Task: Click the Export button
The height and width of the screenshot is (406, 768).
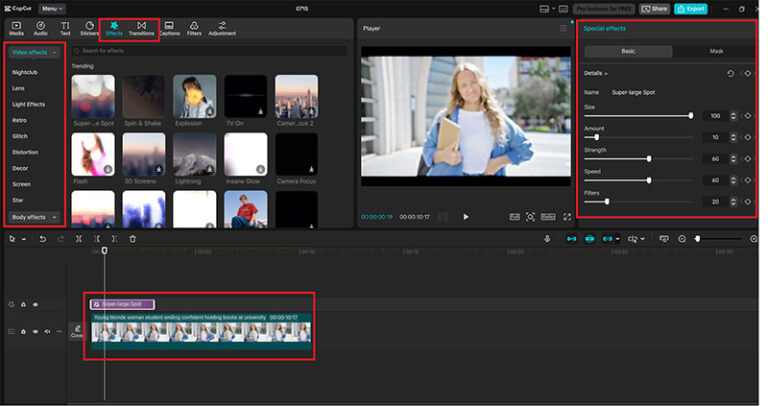Action: click(x=691, y=9)
